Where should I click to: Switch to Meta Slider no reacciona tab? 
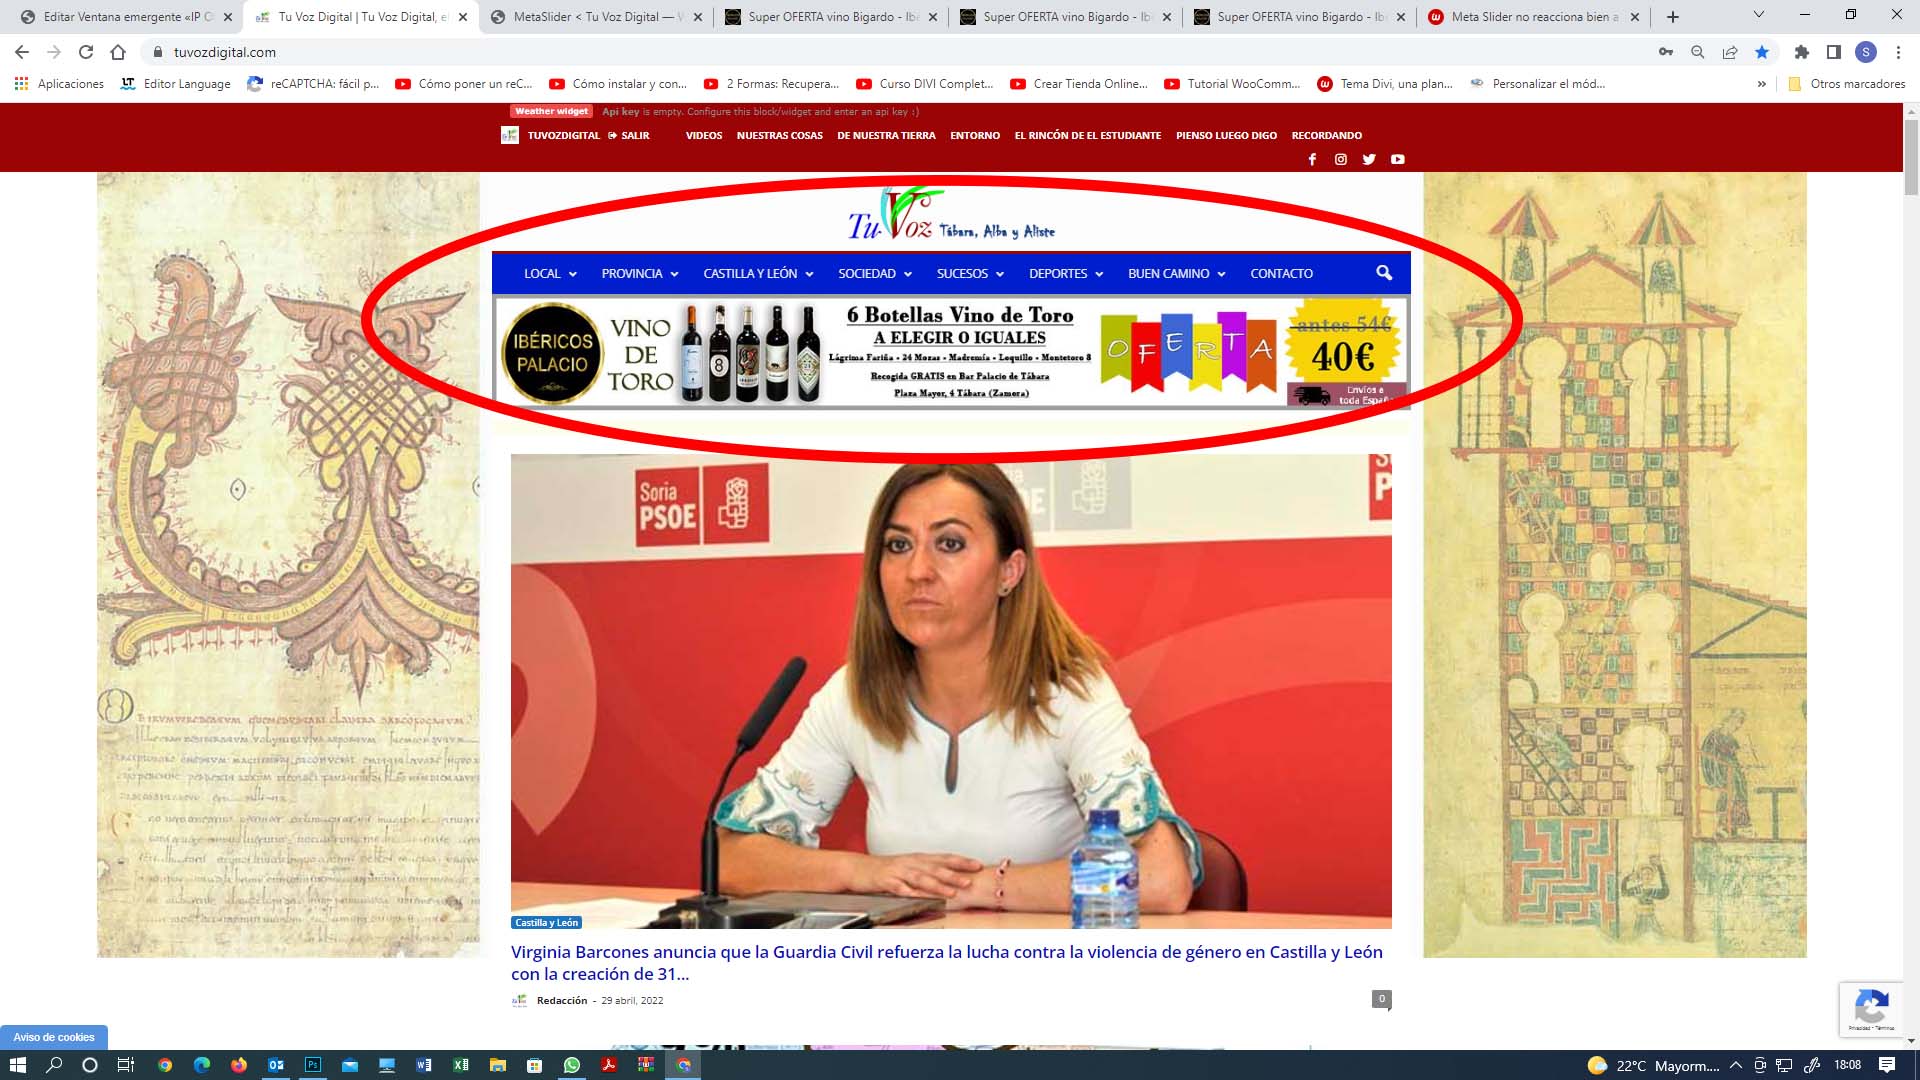[x=1533, y=17]
